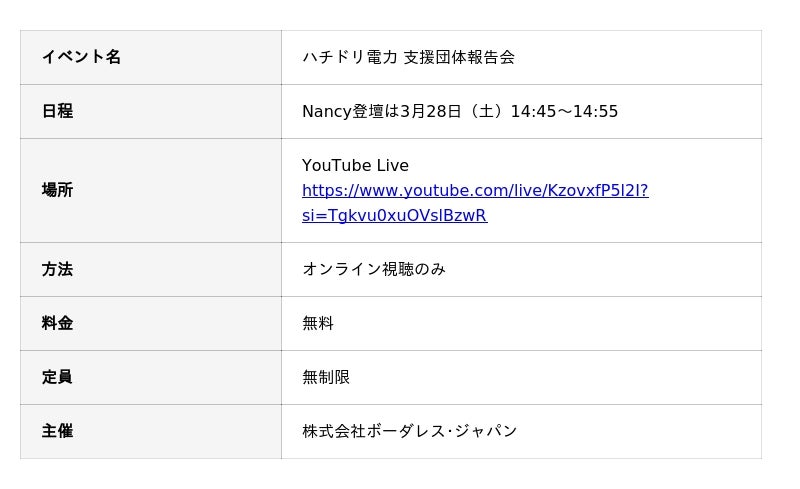Click the 支援団体報告会 event title text
This screenshot has height=489, width=800.
(459, 57)
